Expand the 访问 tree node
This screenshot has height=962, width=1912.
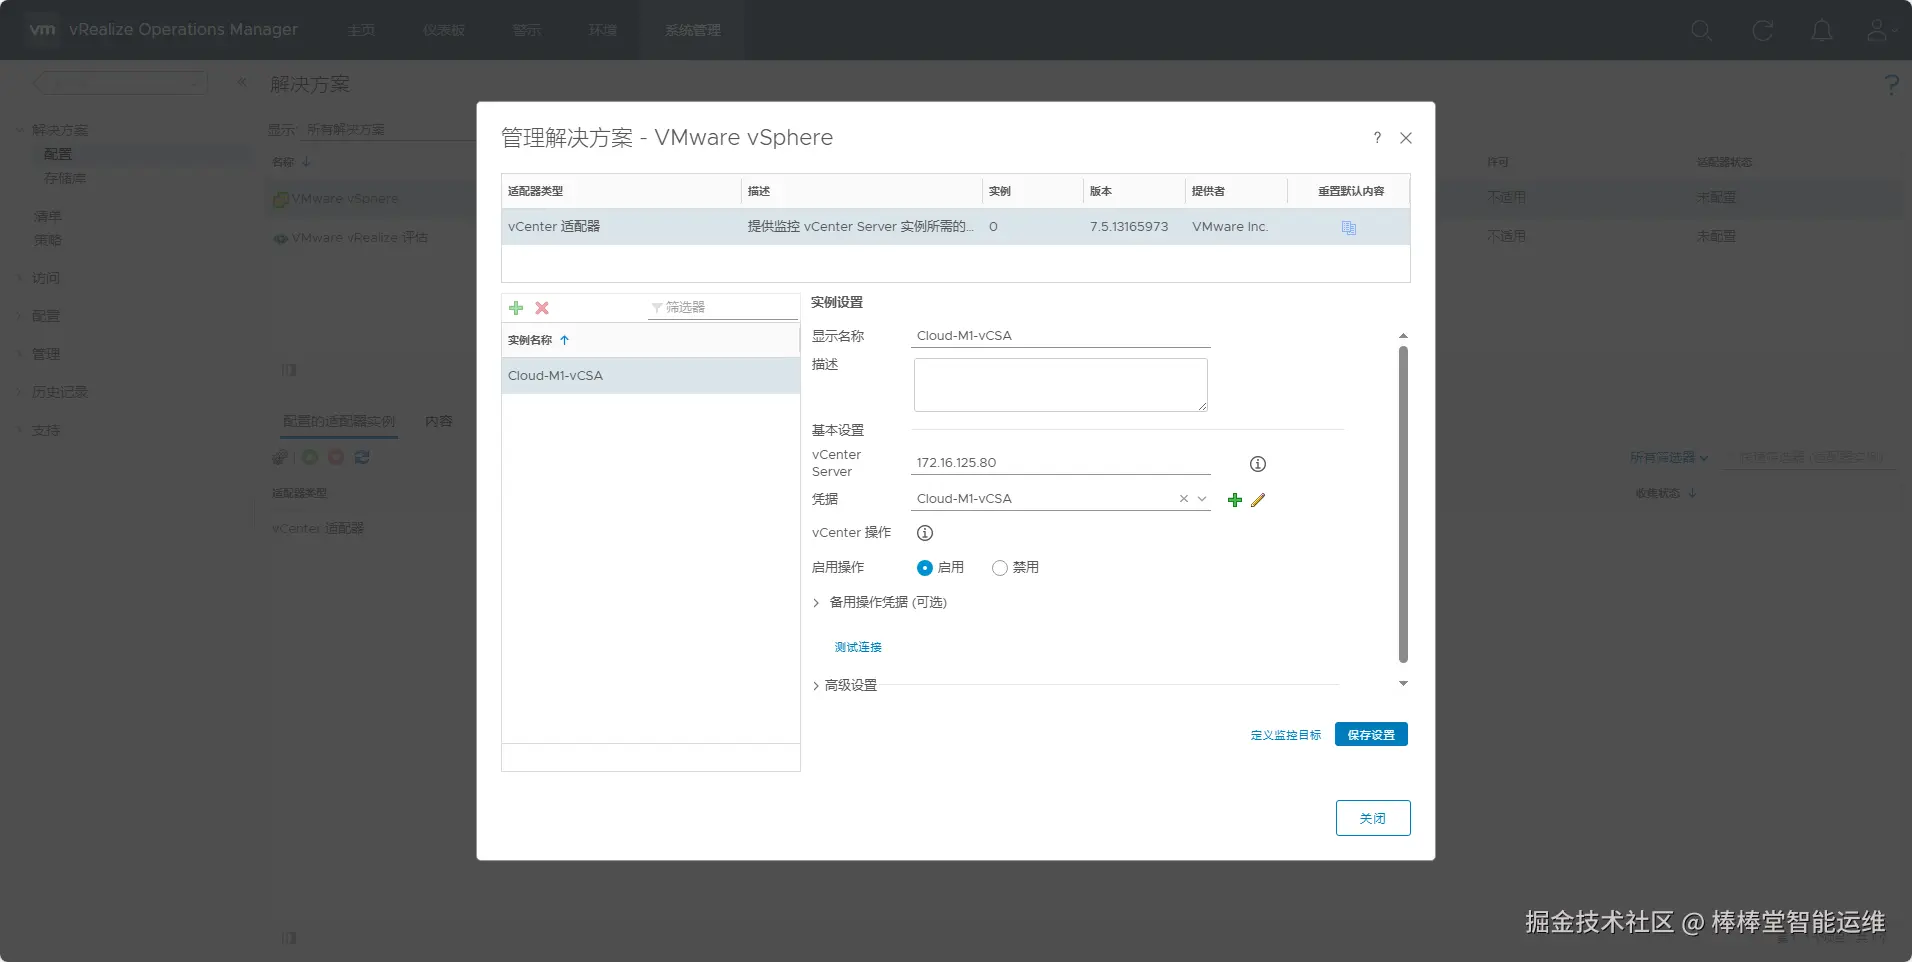point(20,278)
